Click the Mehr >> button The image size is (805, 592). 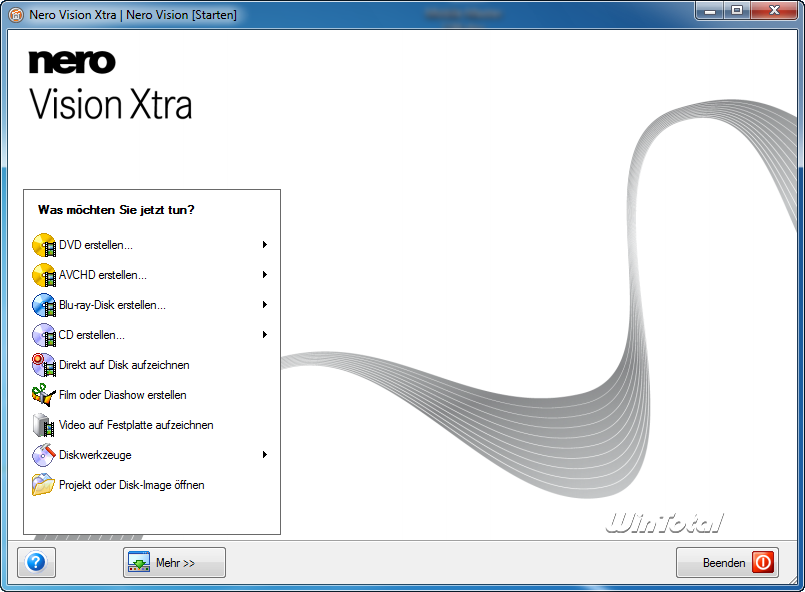pyautogui.click(x=174, y=562)
